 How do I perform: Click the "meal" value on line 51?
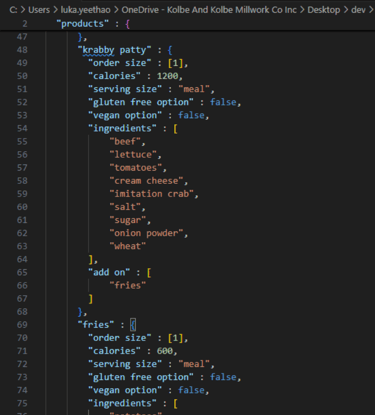194,89
